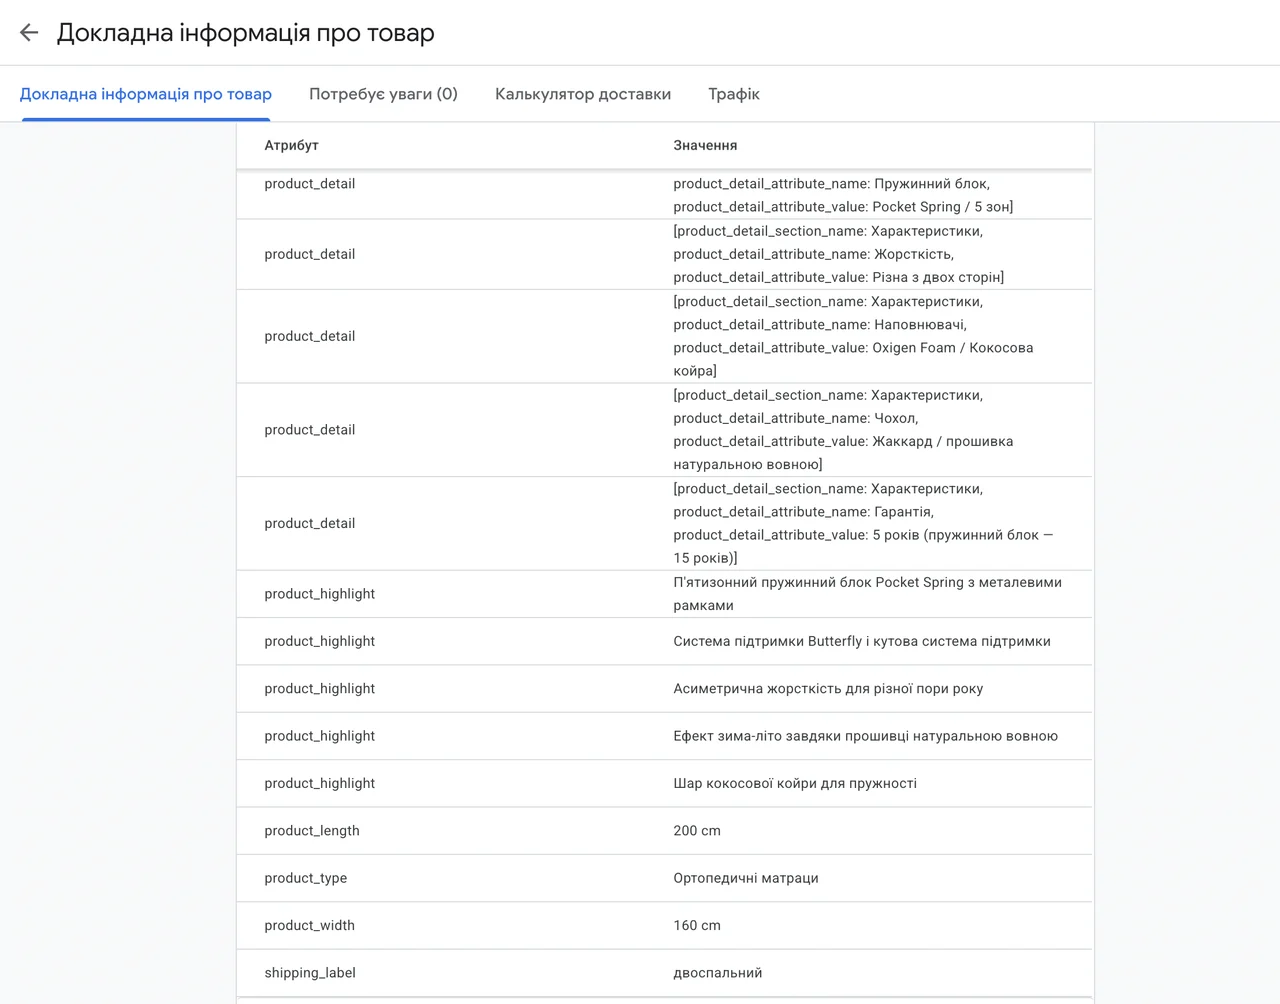Select the shipping_label attribute name
The width and height of the screenshot is (1280, 1004).
click(x=310, y=973)
